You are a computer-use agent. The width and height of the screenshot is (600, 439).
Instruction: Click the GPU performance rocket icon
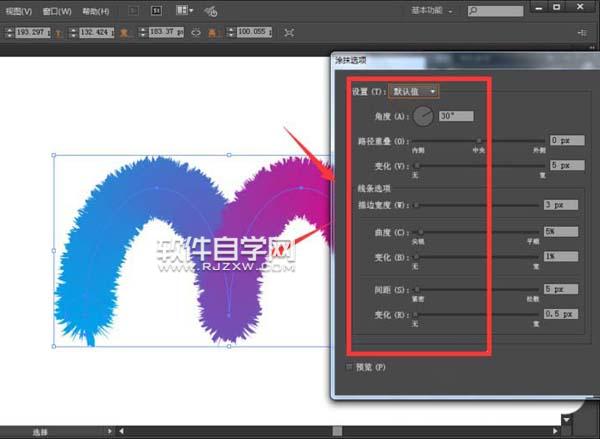coord(210,11)
